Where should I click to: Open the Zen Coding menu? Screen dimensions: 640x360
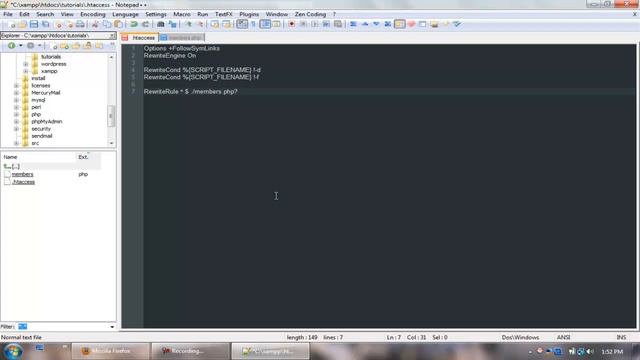(310, 14)
